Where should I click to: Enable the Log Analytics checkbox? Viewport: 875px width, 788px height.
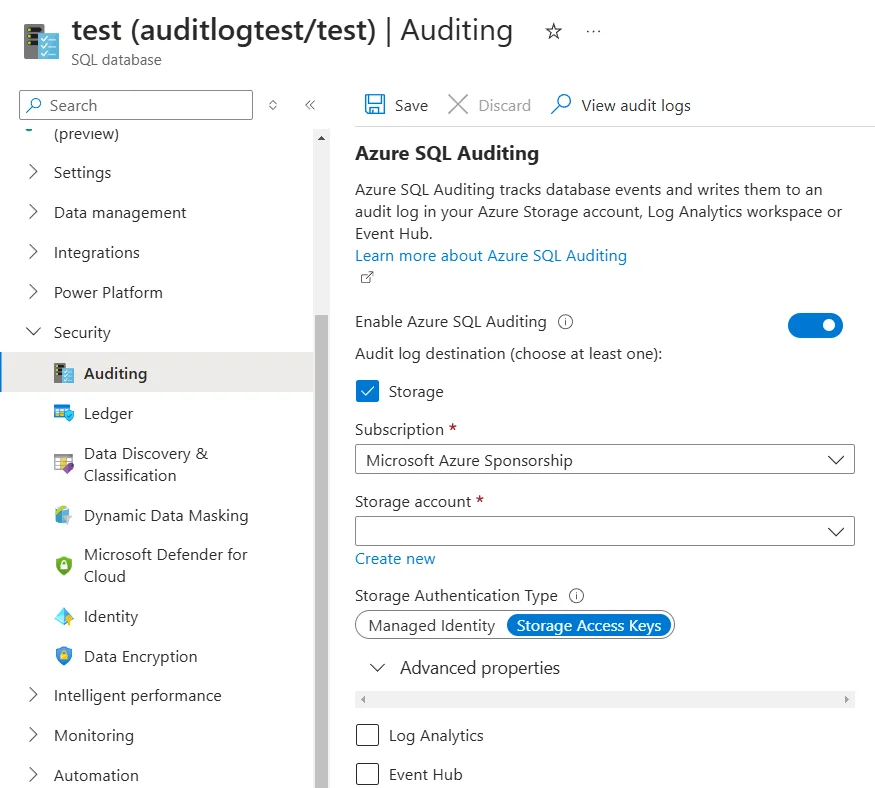(x=367, y=735)
